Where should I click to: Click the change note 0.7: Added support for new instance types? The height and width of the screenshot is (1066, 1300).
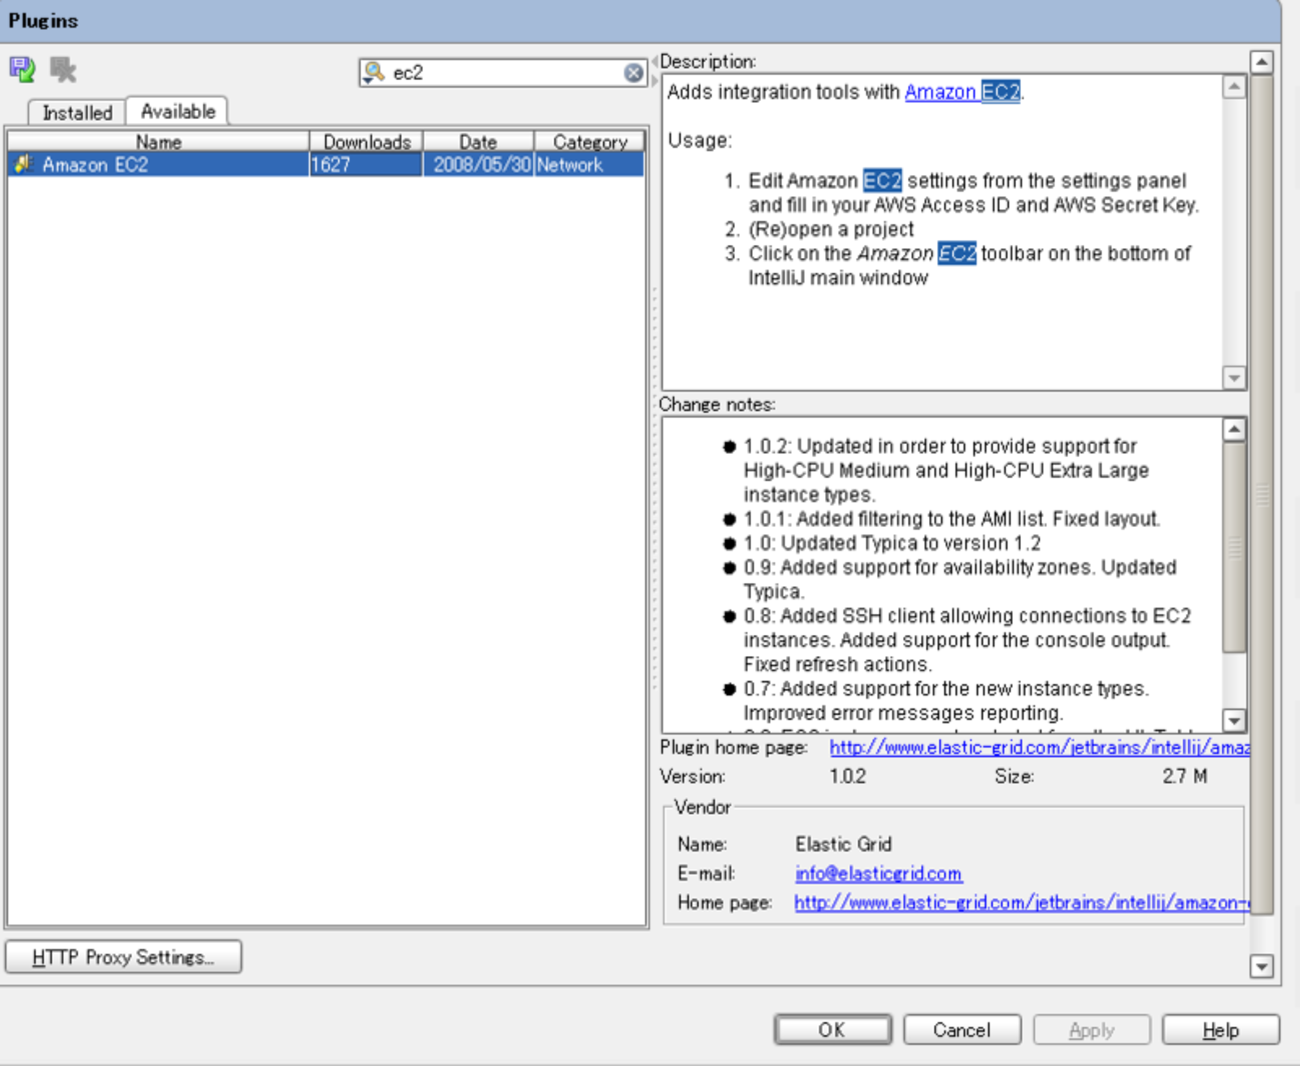pos(946,700)
